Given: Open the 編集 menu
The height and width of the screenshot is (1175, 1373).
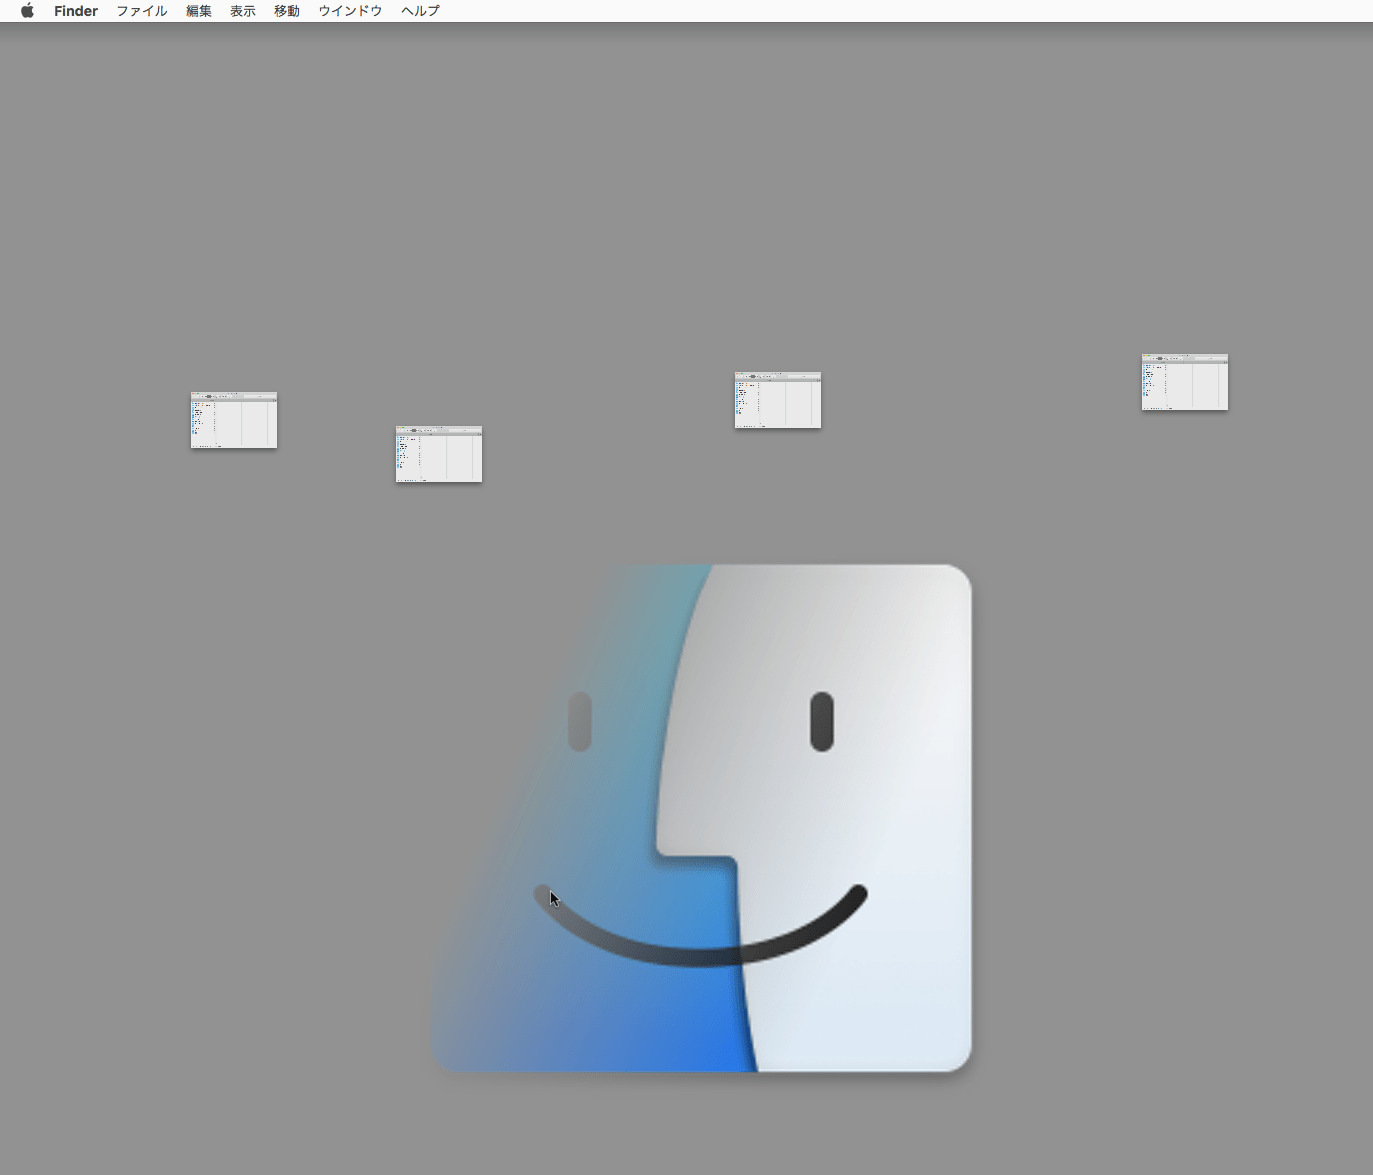Looking at the screenshot, I should coord(199,11).
